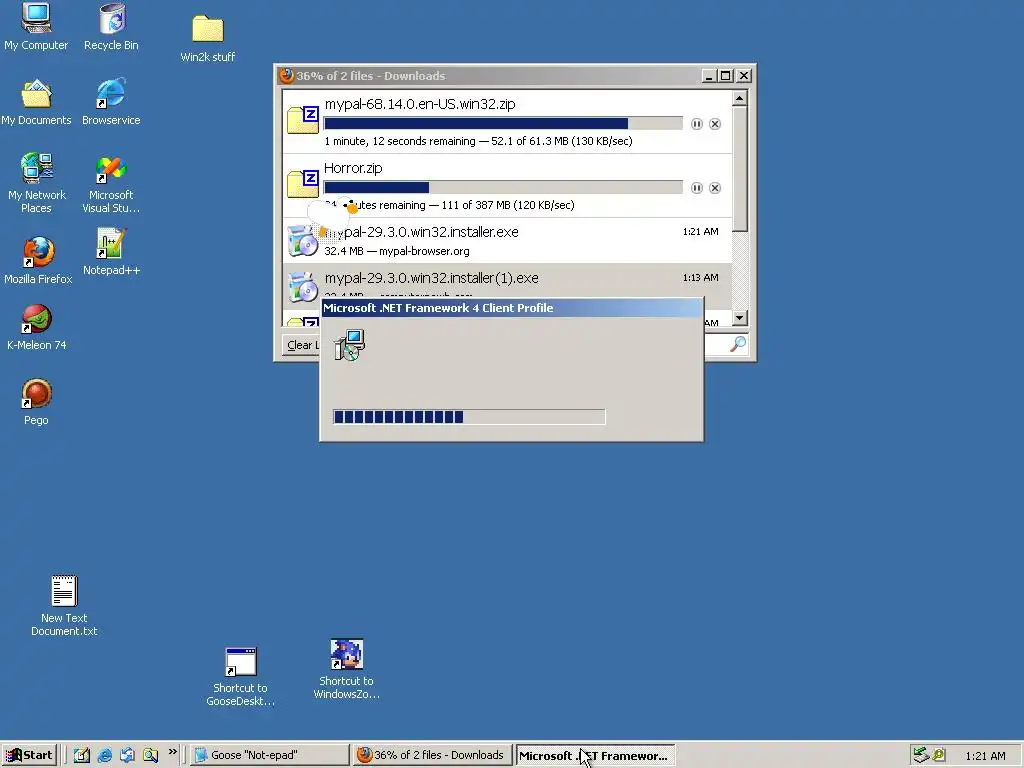Select My Network Places icon
Screen dimensions: 1024x768
pos(37,183)
